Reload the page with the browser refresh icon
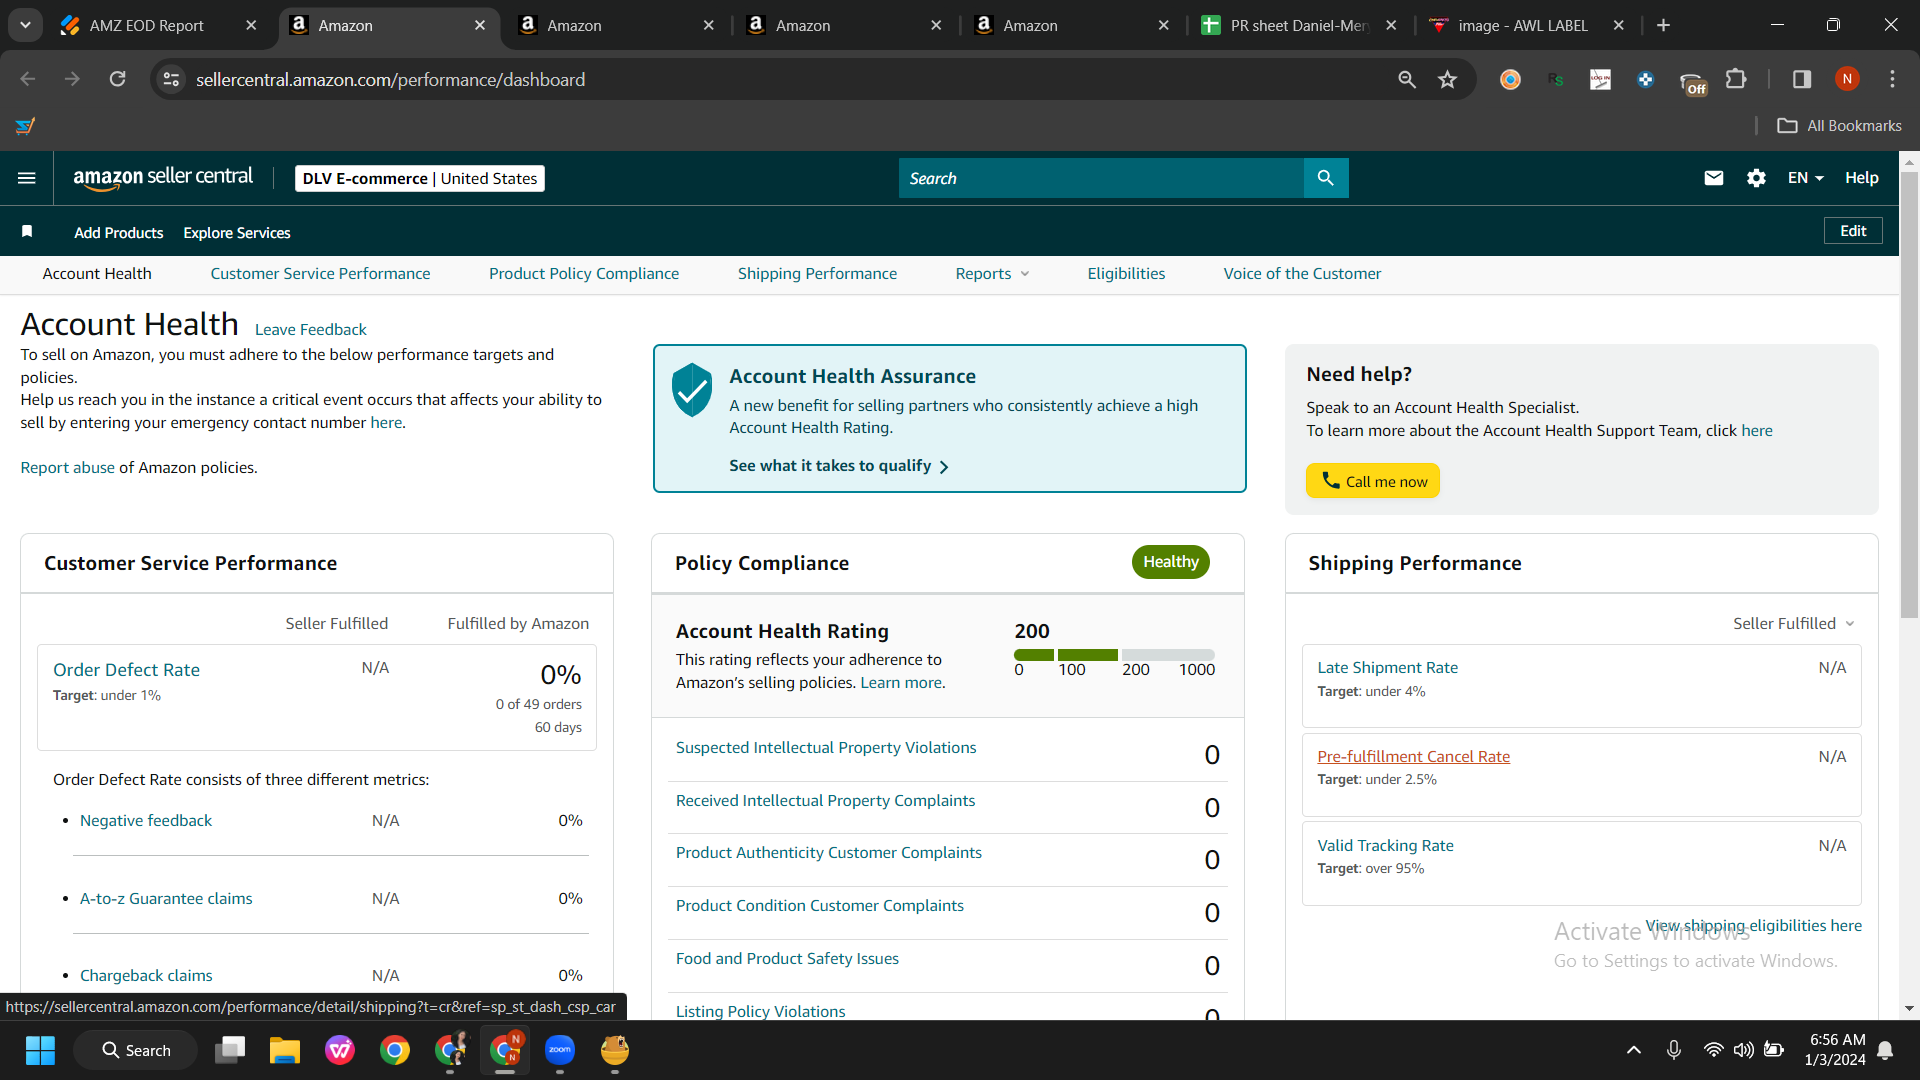Screen dimensions: 1920x1080 (118, 79)
